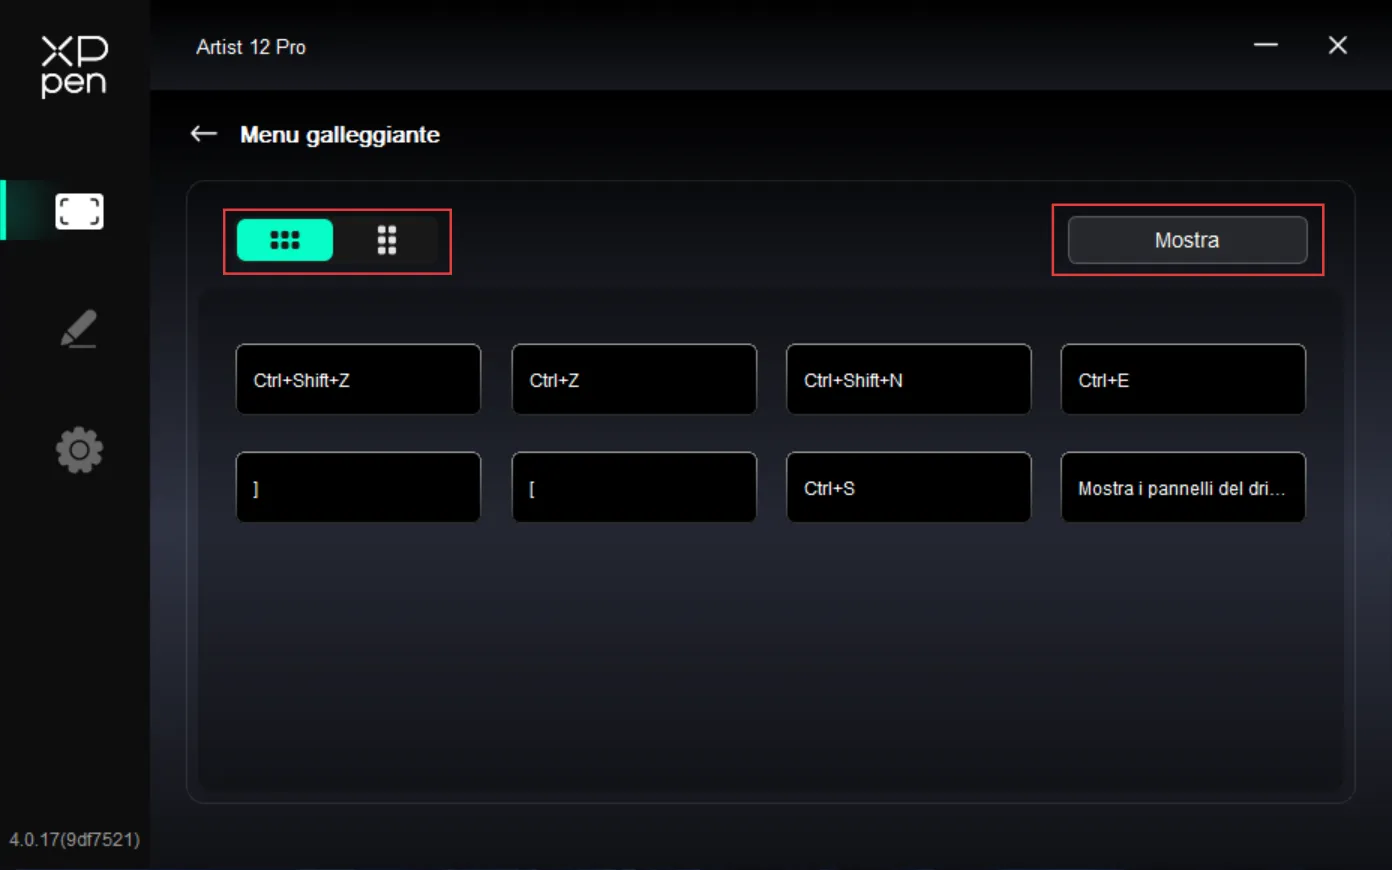Open the pen settings sidebar icon
Screen dimensions: 1392x870
tap(79, 329)
